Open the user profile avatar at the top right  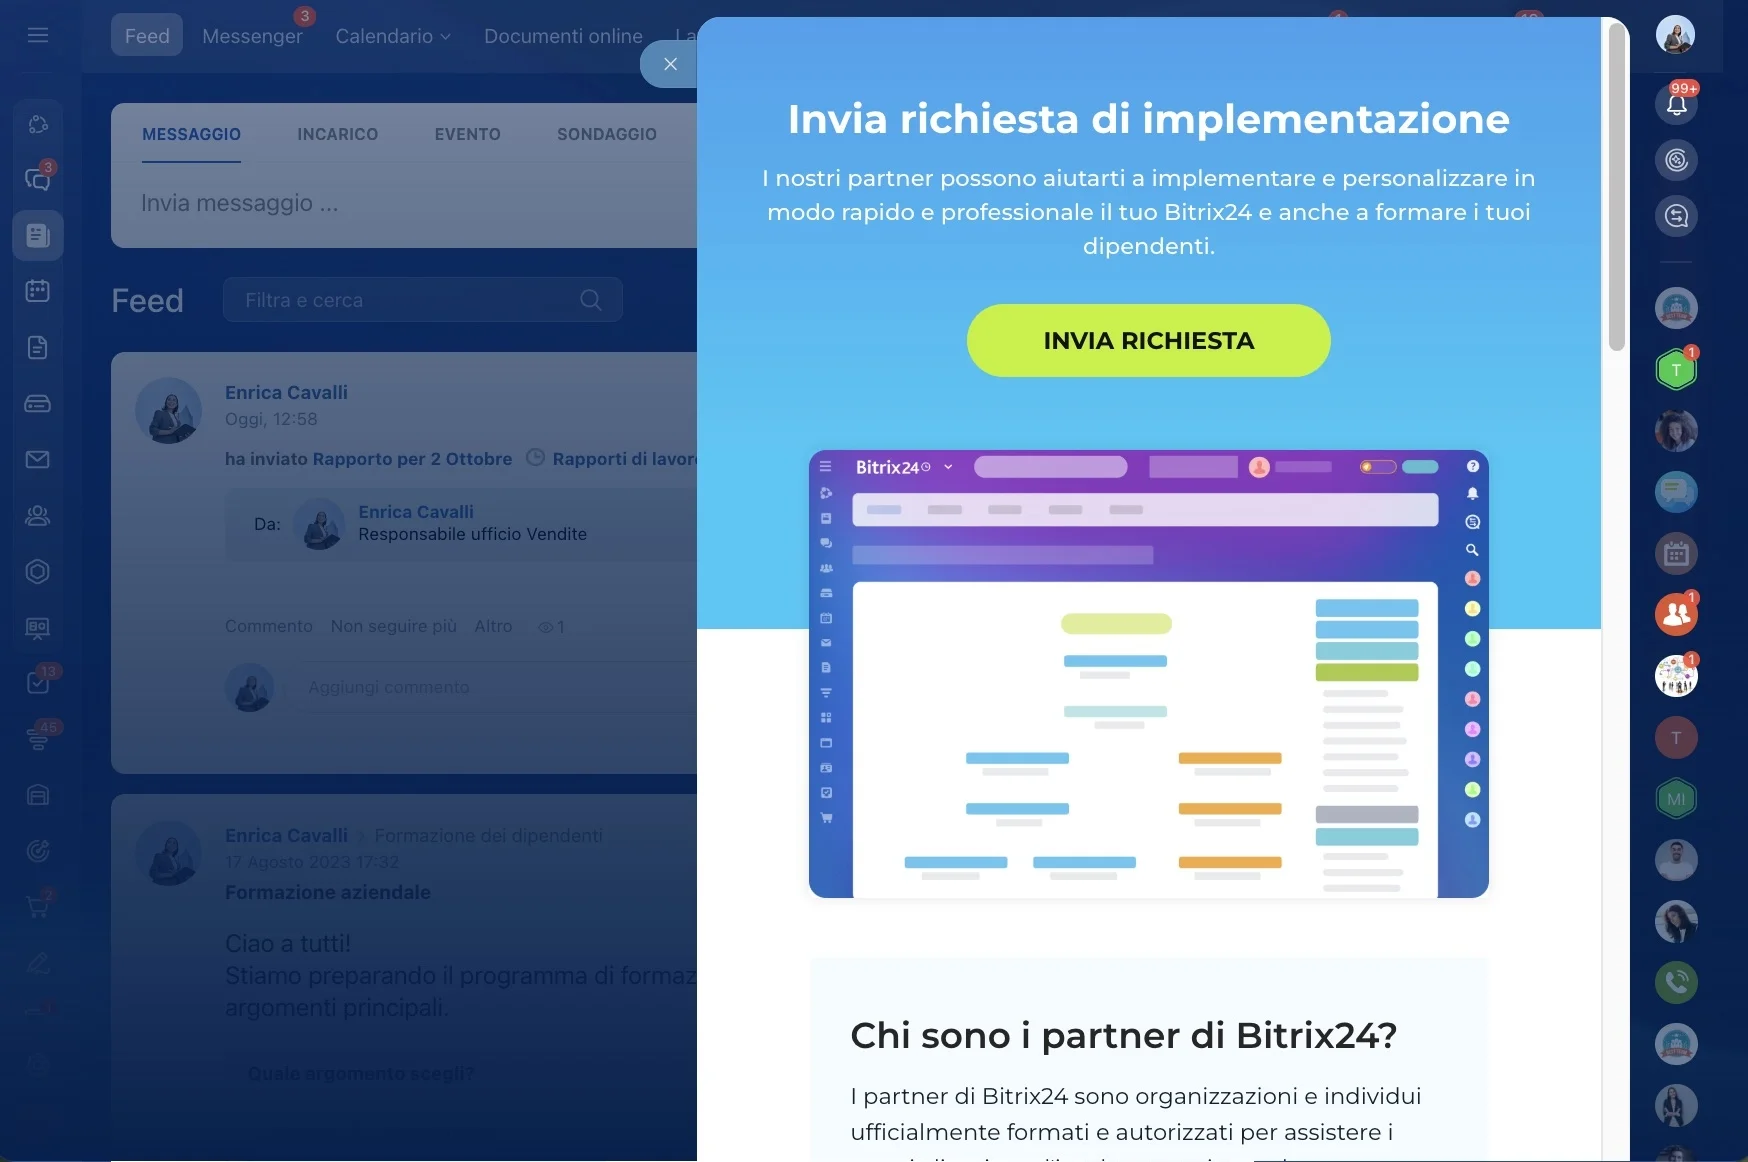coord(1675,35)
